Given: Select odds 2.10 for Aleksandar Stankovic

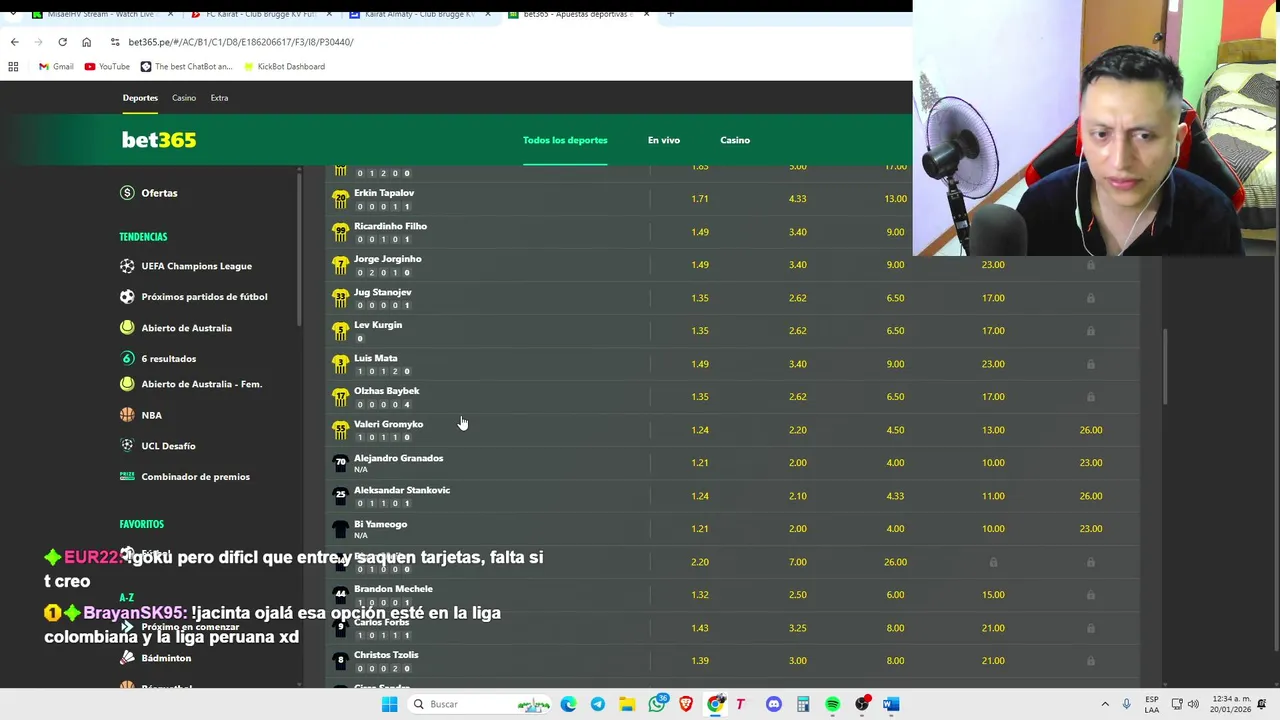Looking at the screenshot, I should coord(797,496).
